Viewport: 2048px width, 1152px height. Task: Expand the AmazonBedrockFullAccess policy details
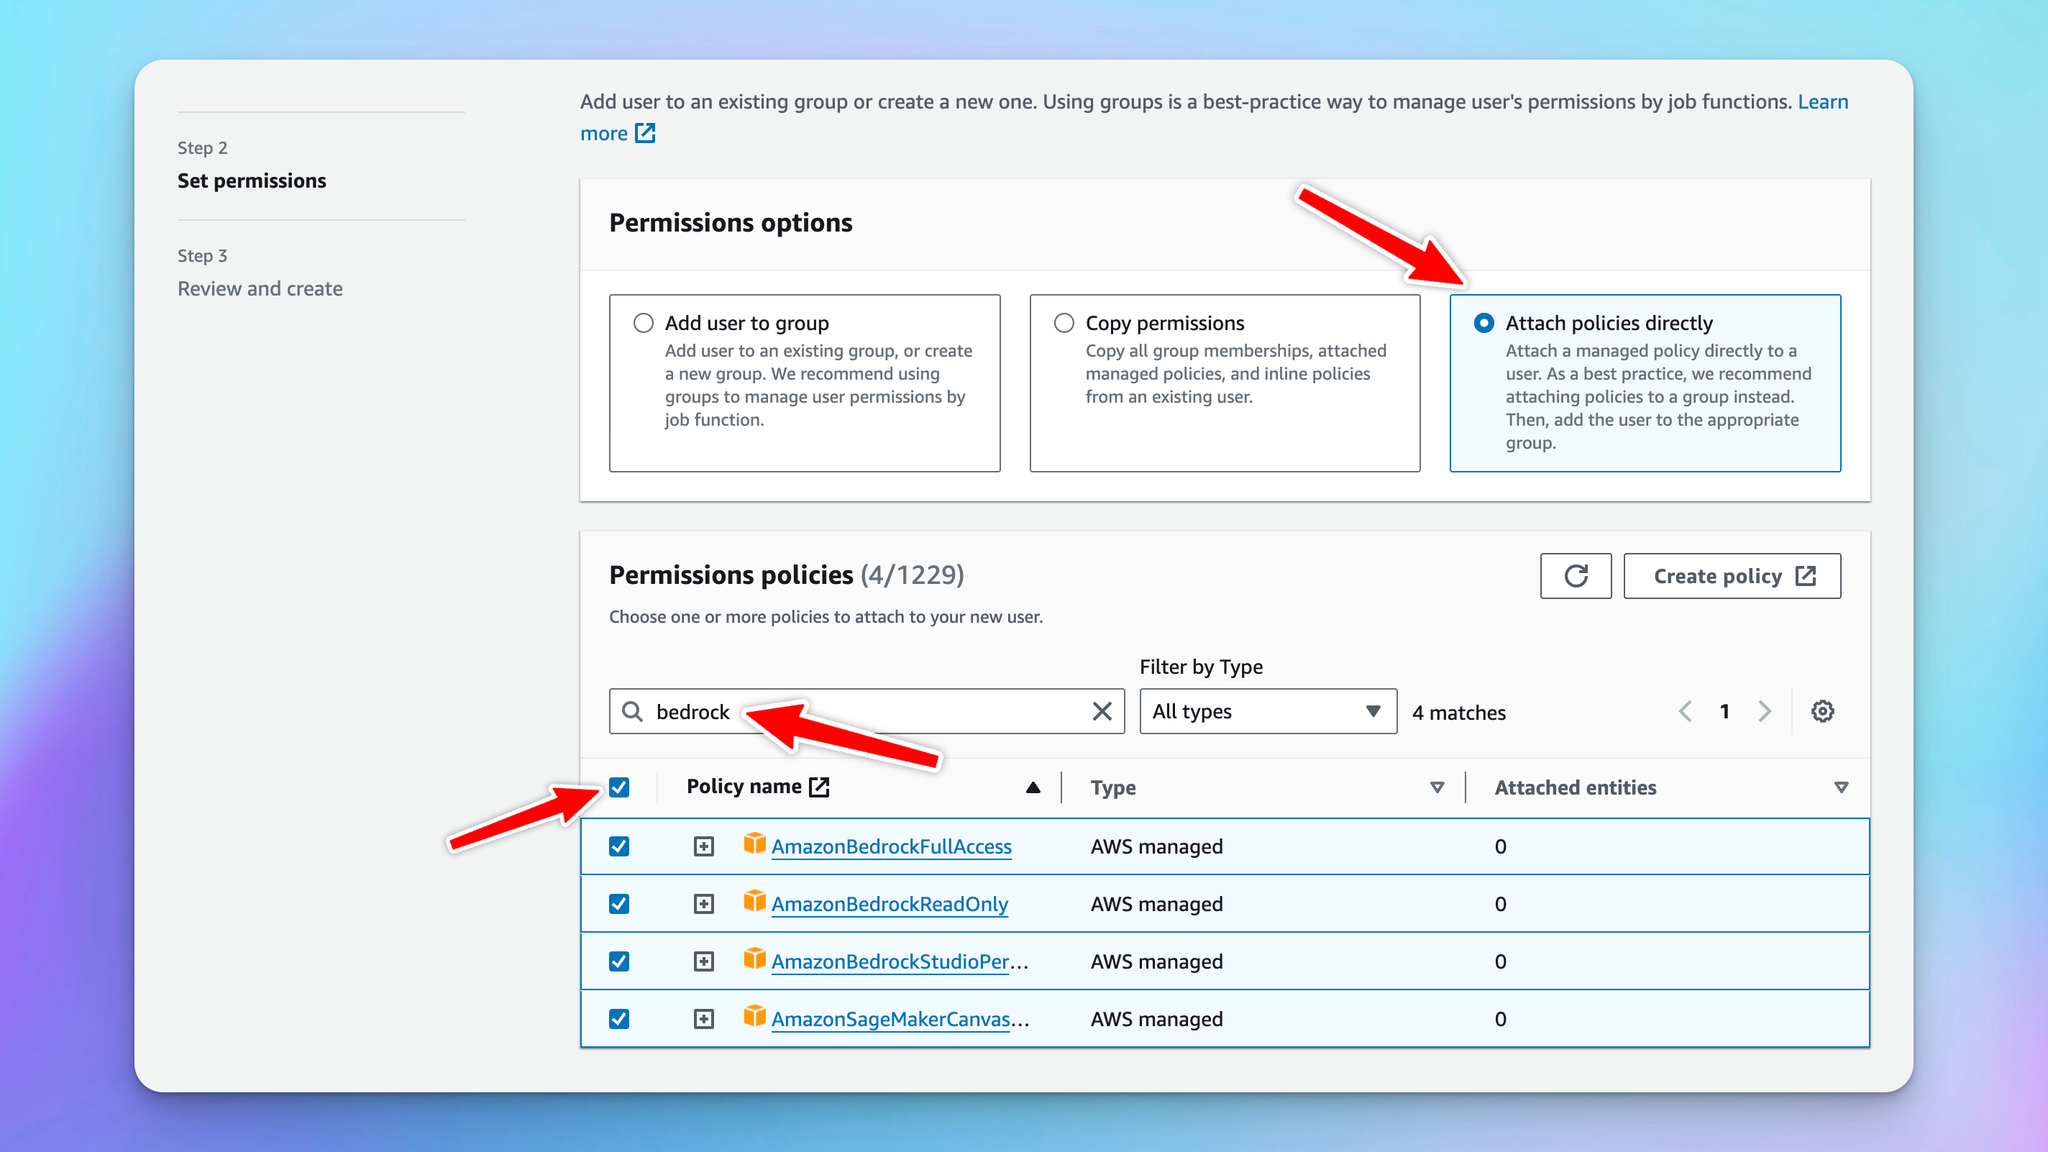[704, 846]
